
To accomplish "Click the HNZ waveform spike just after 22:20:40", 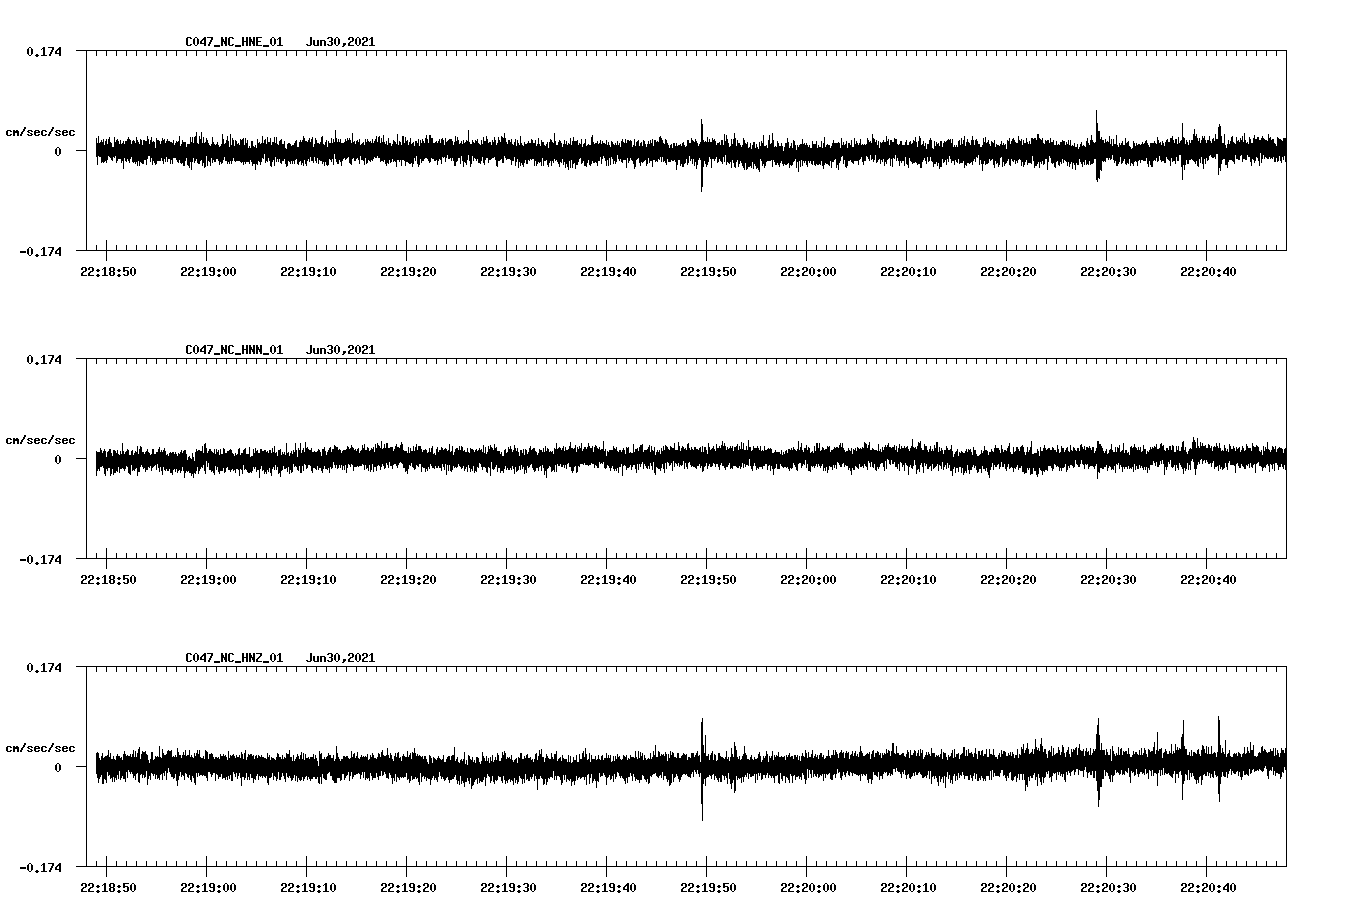I will click(1219, 759).
